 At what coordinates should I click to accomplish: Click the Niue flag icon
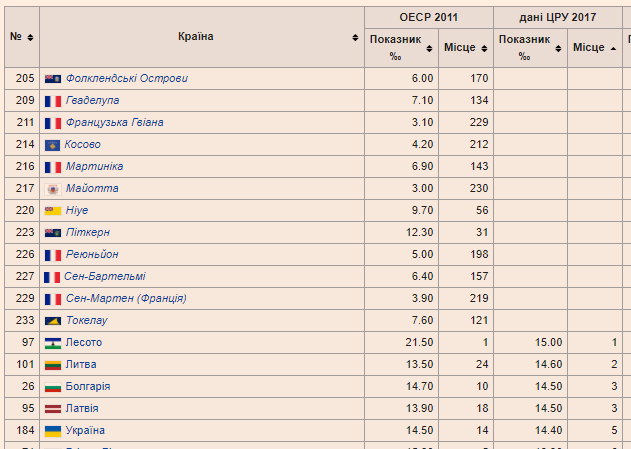tap(53, 211)
